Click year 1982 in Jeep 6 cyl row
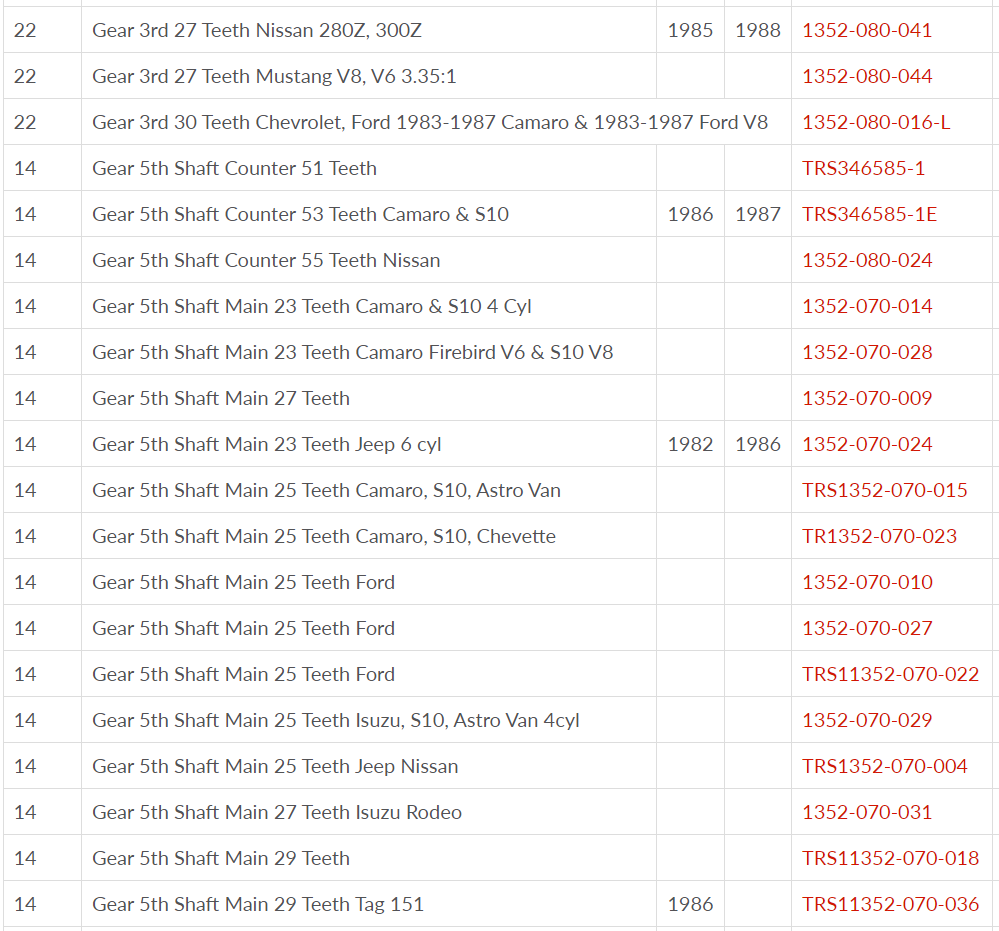The image size is (999, 931). [690, 444]
